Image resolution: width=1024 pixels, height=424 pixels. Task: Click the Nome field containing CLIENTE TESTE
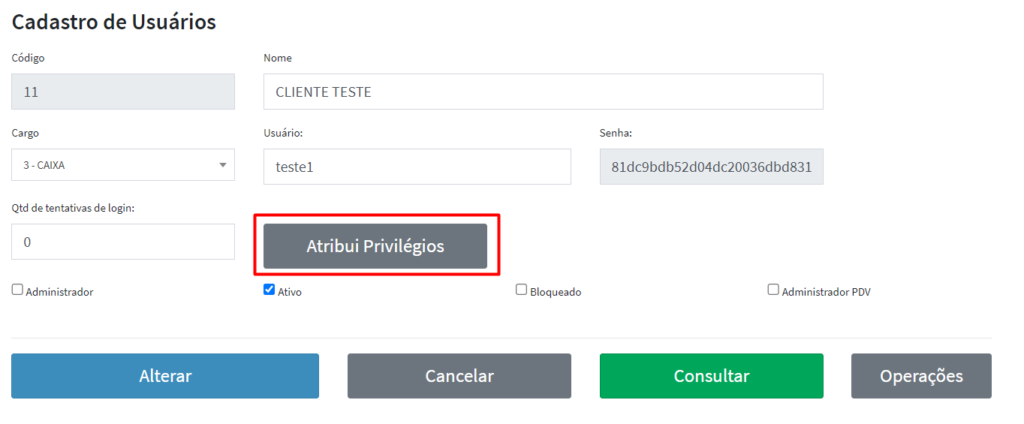click(x=542, y=91)
